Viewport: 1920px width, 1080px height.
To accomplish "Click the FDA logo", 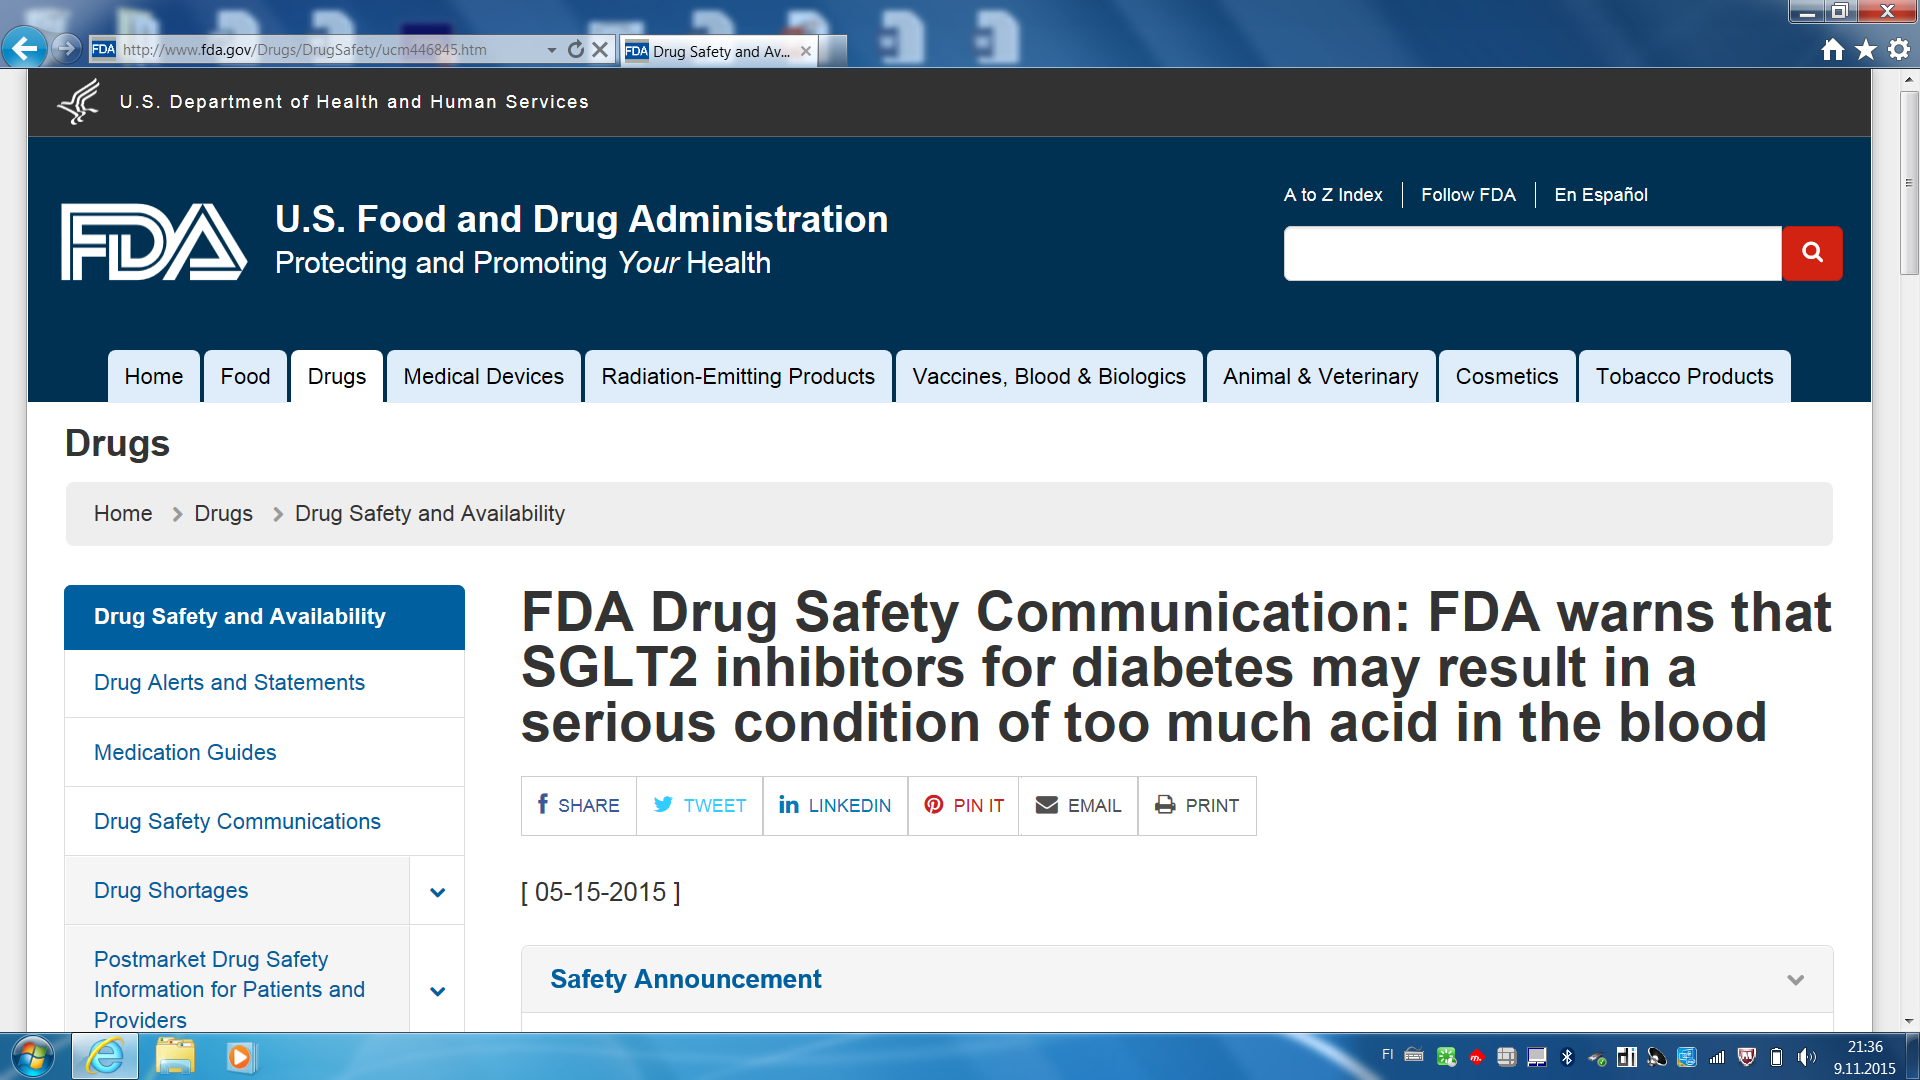I will pos(153,242).
